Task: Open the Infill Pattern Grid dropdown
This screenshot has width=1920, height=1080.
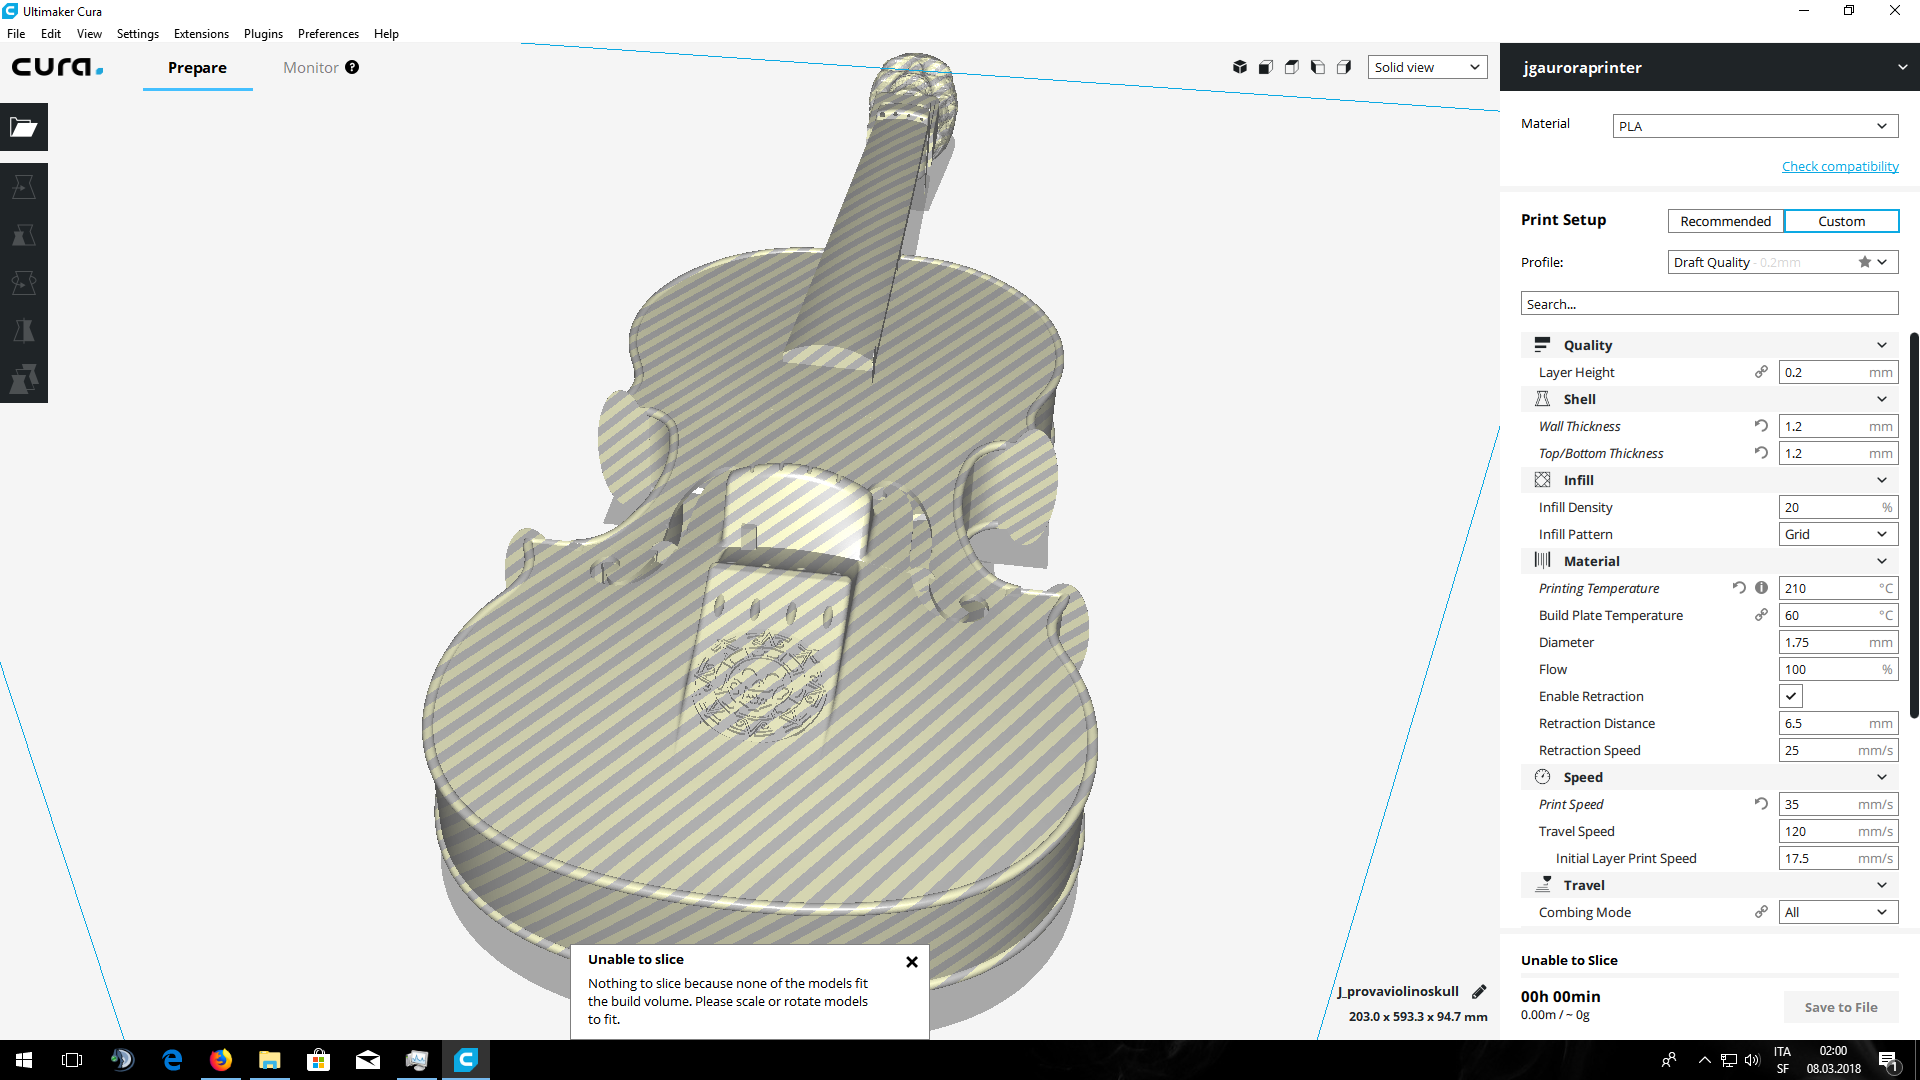Action: 1838,534
